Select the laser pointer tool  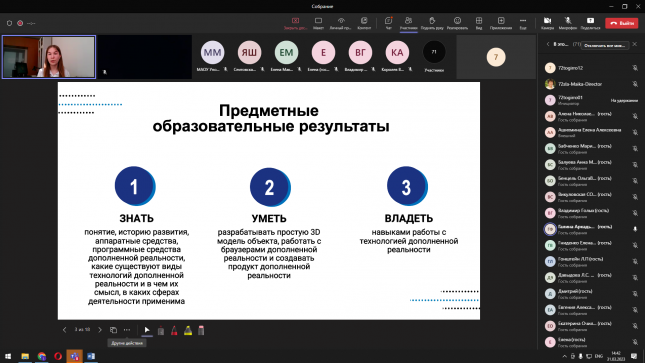(x=161, y=330)
